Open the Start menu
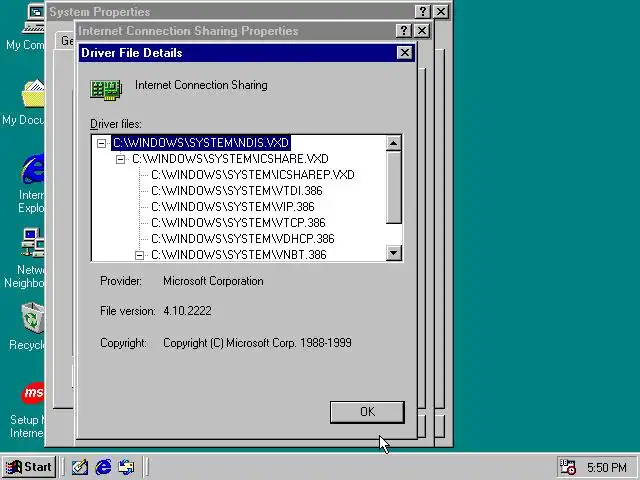Viewport: 640px width, 480px height. (29, 467)
